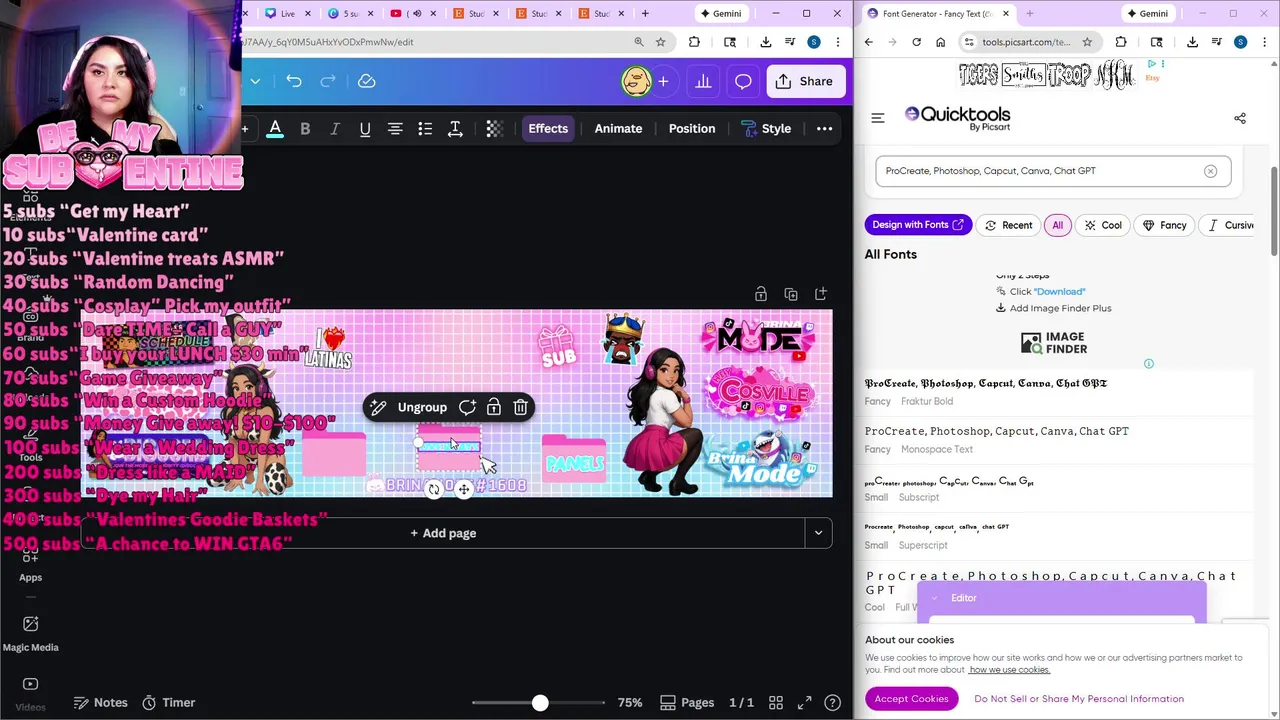Adjust the zoom slider
Screen dimensions: 1280x720
540,703
